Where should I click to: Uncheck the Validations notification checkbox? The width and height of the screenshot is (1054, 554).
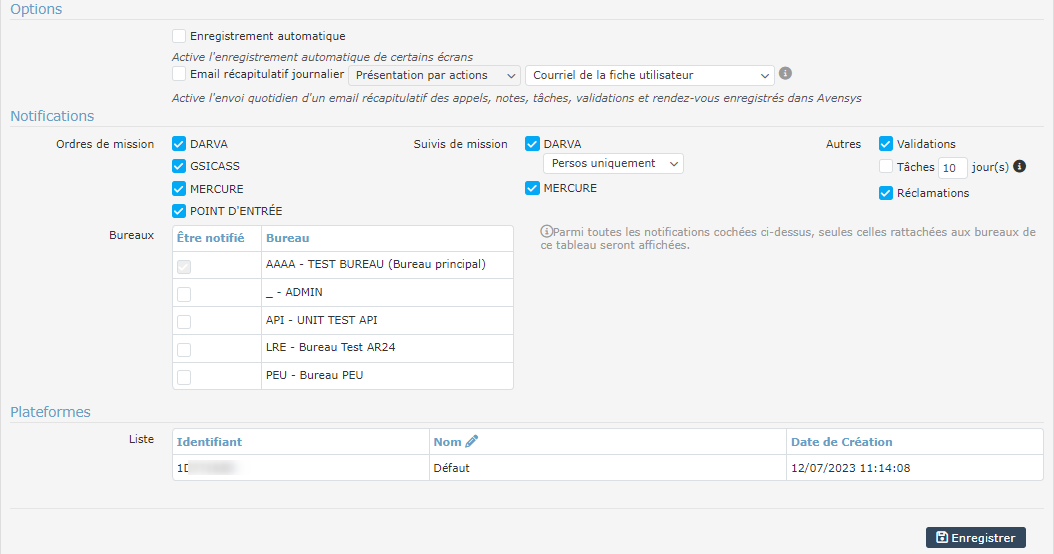pos(886,144)
